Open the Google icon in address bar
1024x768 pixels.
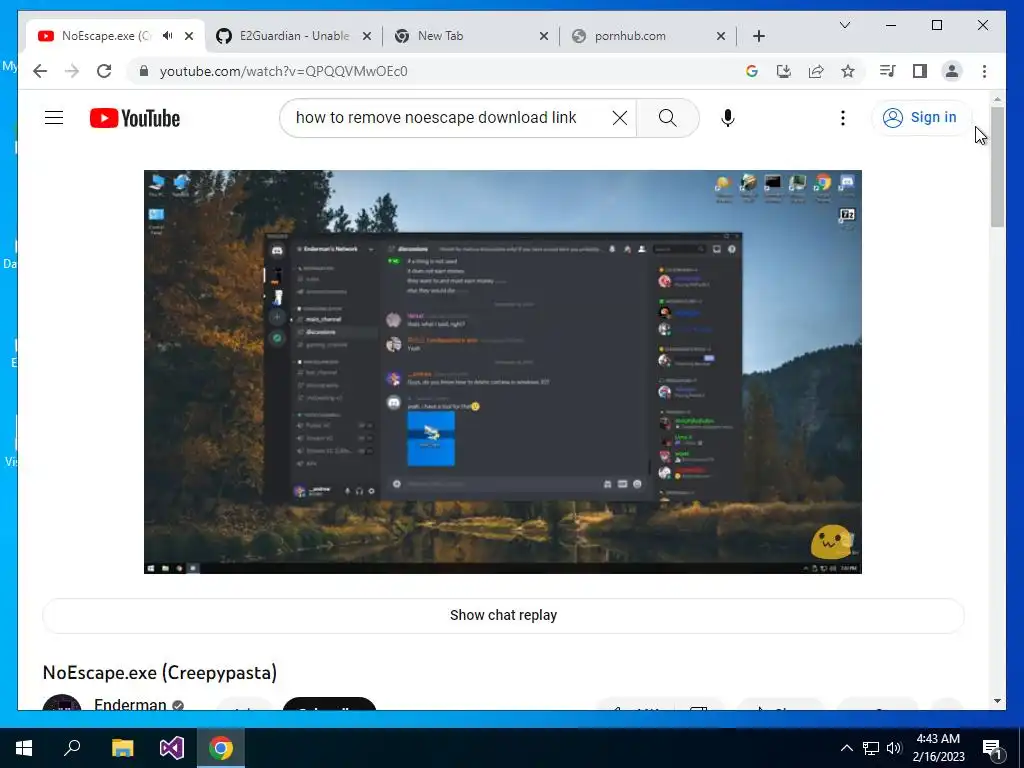pos(752,71)
